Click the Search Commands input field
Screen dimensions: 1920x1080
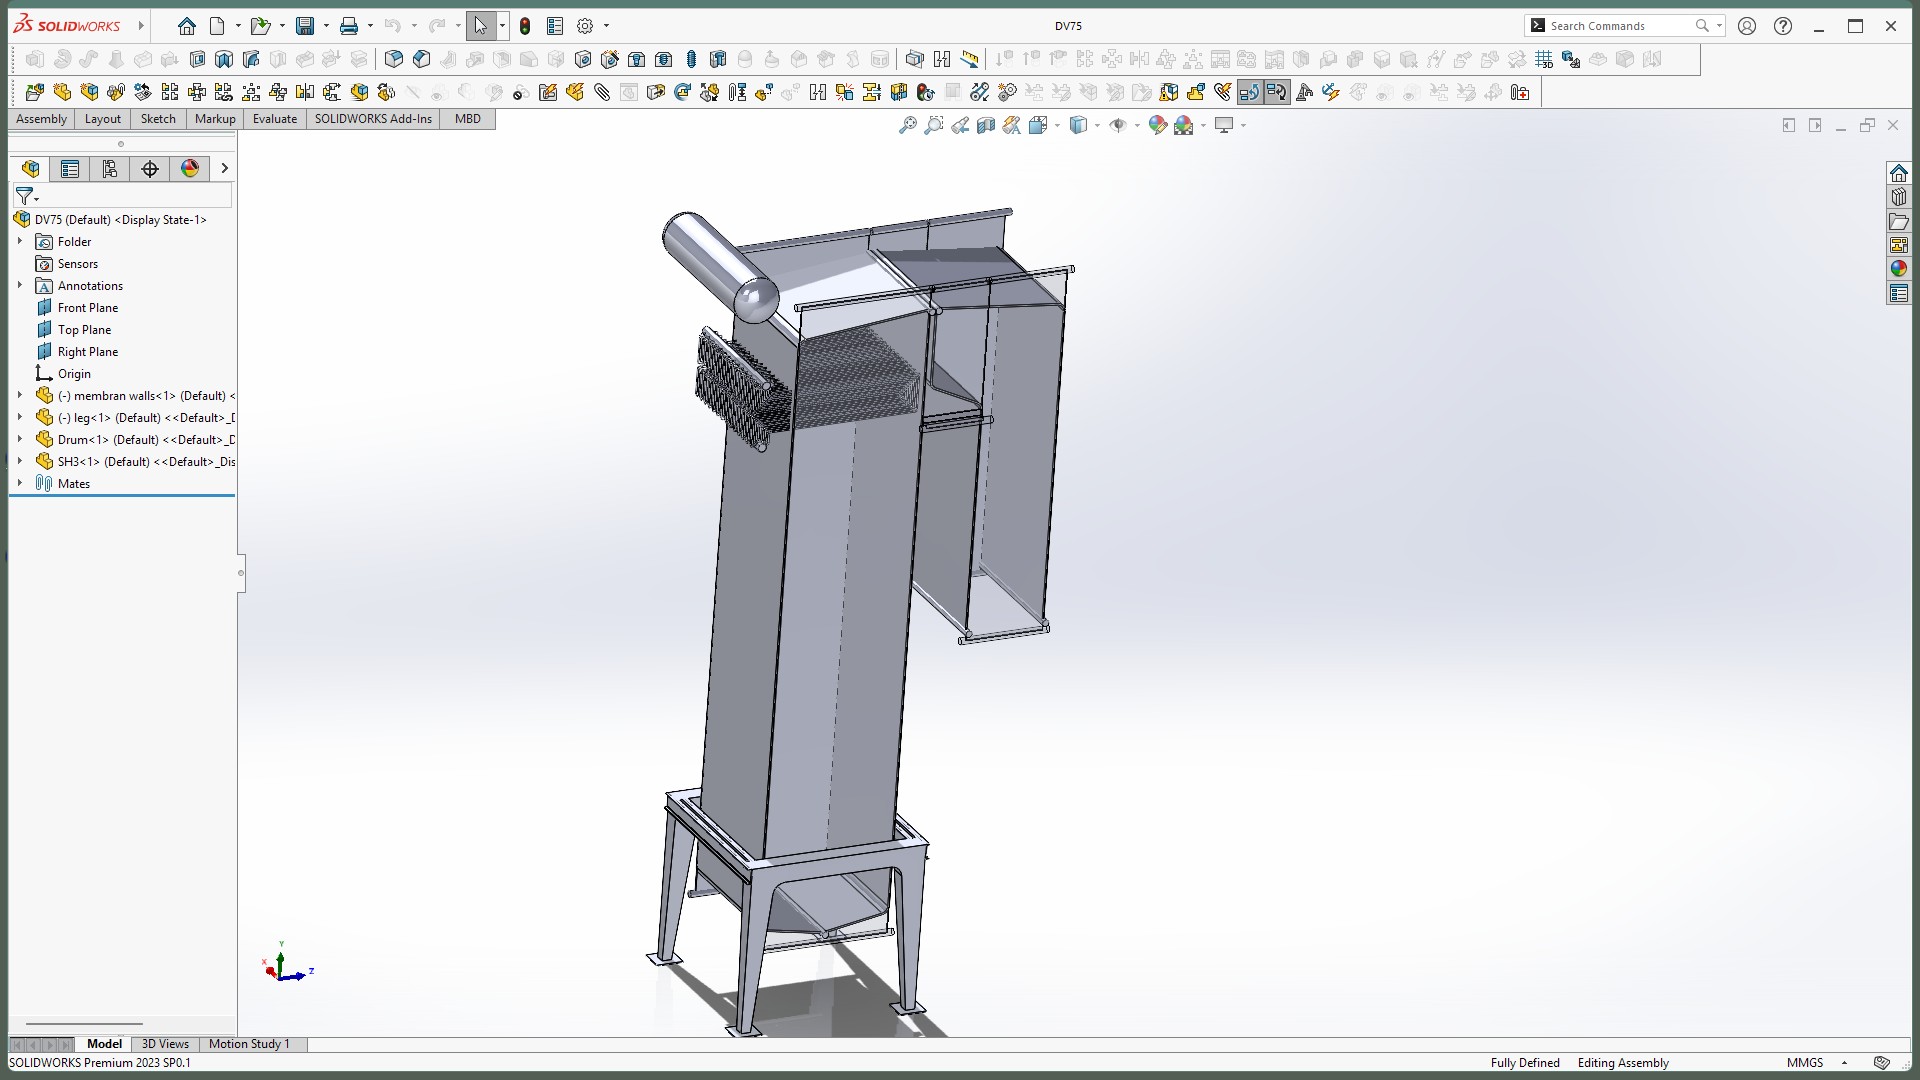(x=1618, y=26)
